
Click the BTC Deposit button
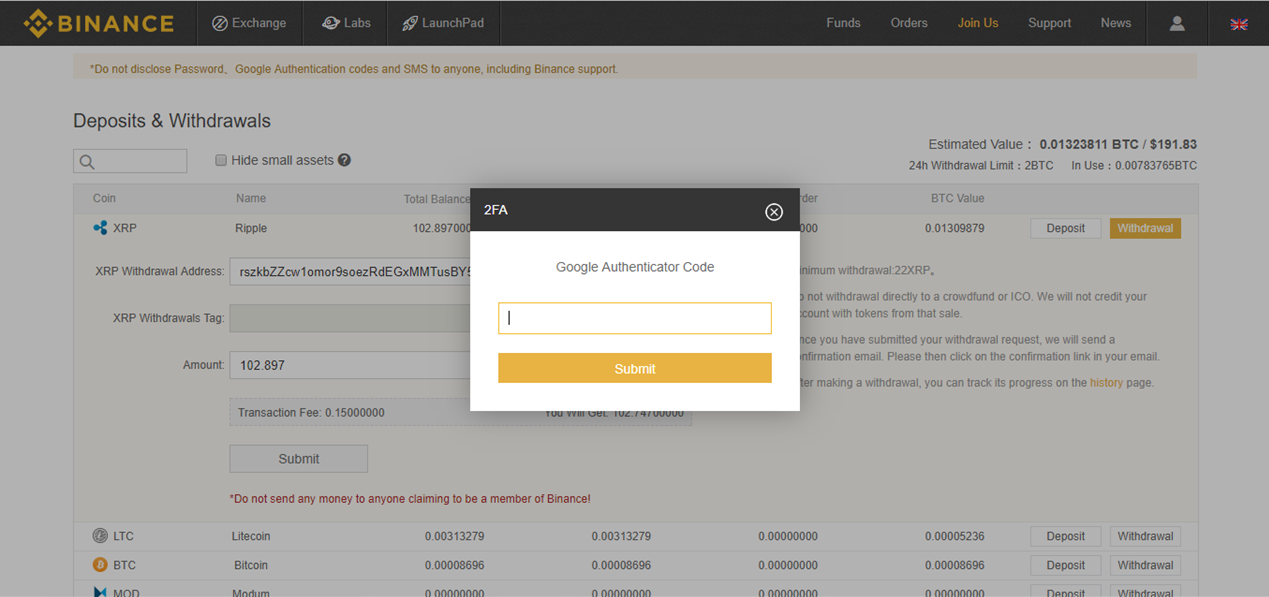coord(1065,565)
